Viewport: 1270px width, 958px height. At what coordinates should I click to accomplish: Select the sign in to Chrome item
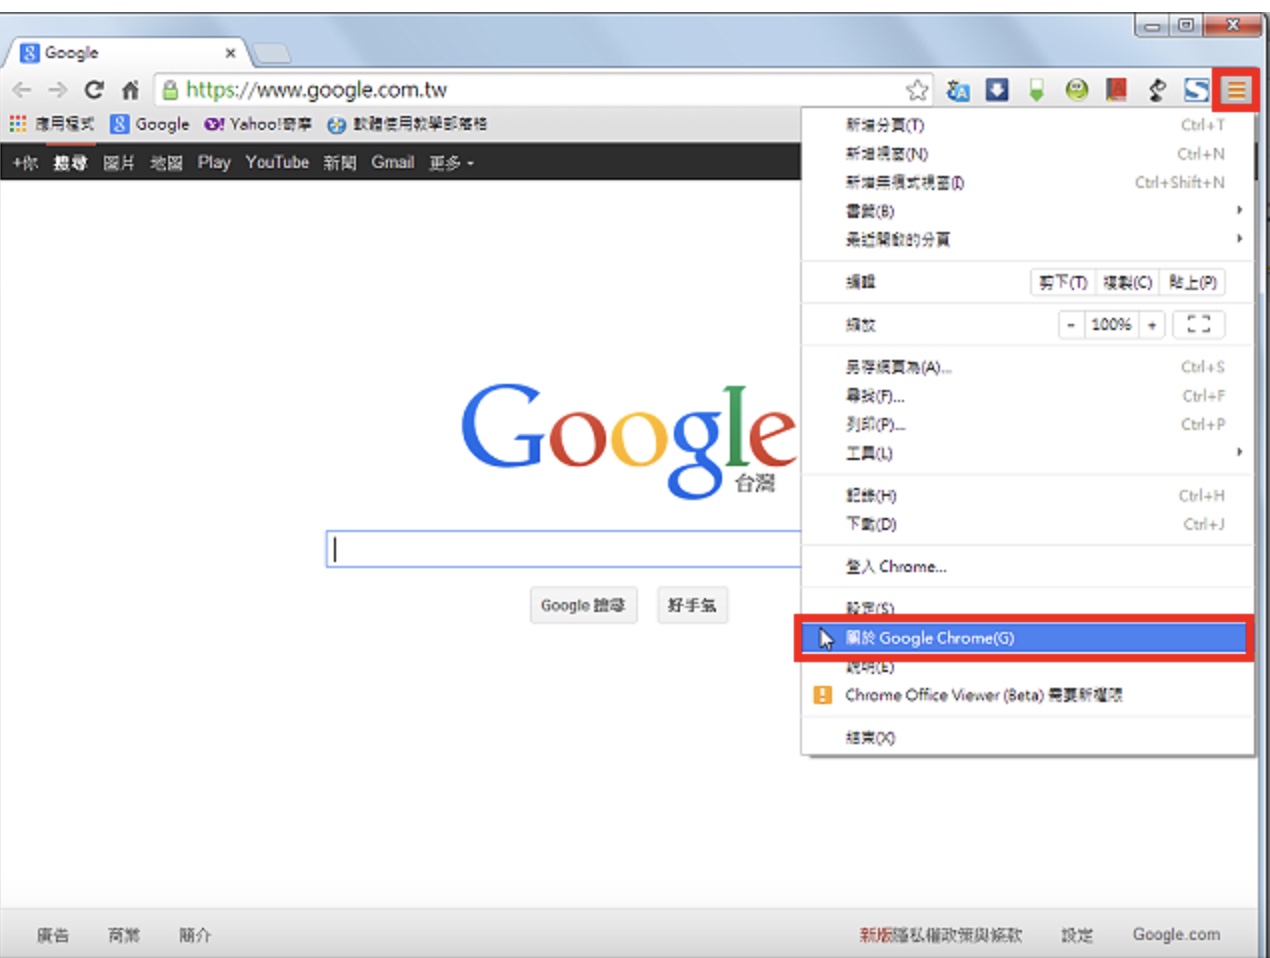(1028, 566)
